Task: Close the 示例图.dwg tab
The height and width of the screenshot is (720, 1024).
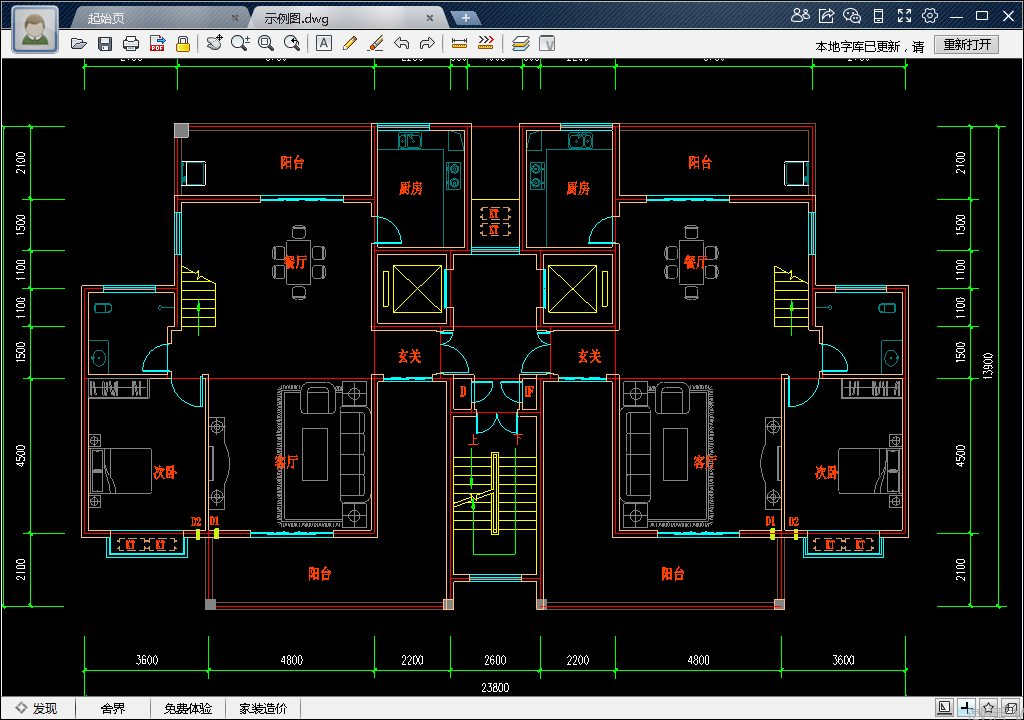Action: click(430, 18)
